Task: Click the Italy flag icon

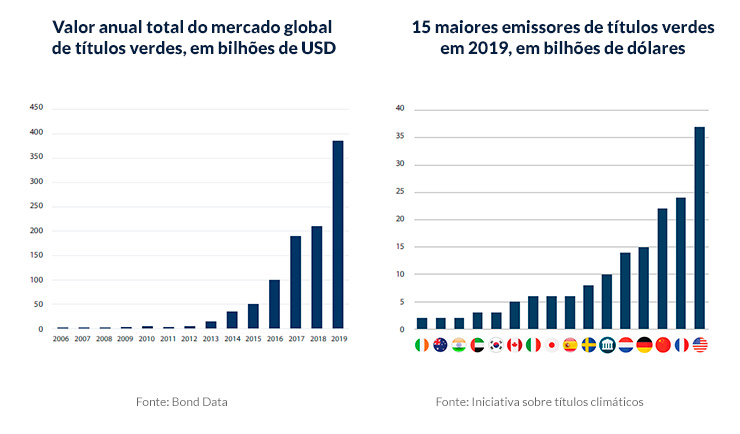Action: click(x=533, y=345)
